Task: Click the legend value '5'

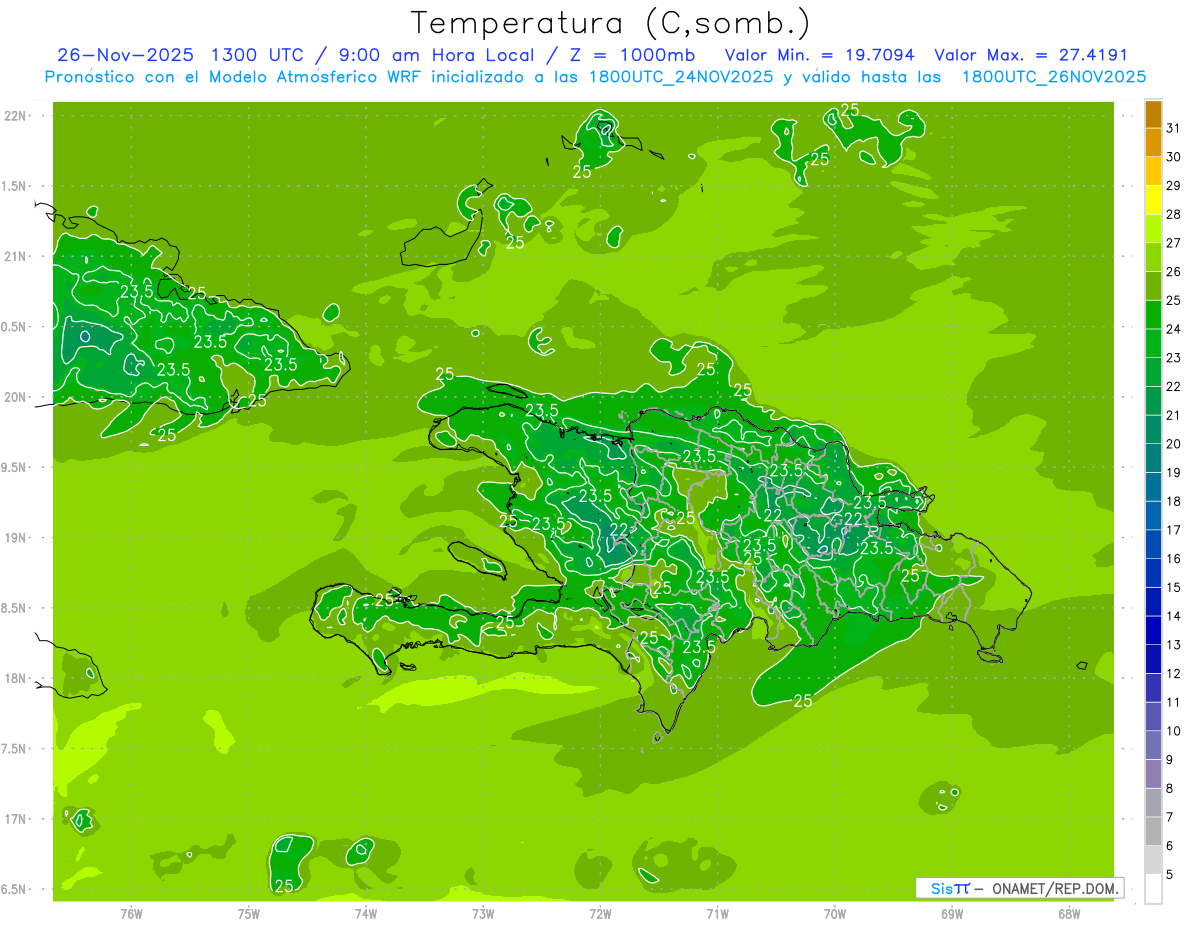Action: [1170, 875]
